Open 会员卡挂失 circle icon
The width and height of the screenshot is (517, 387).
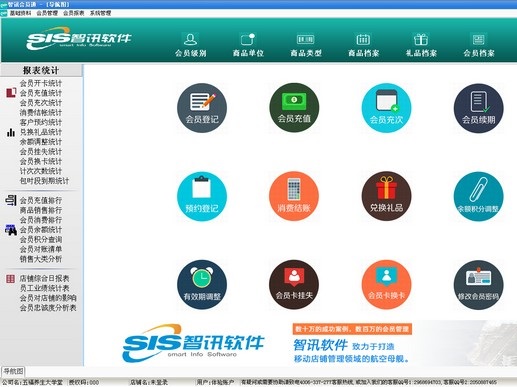tap(294, 285)
